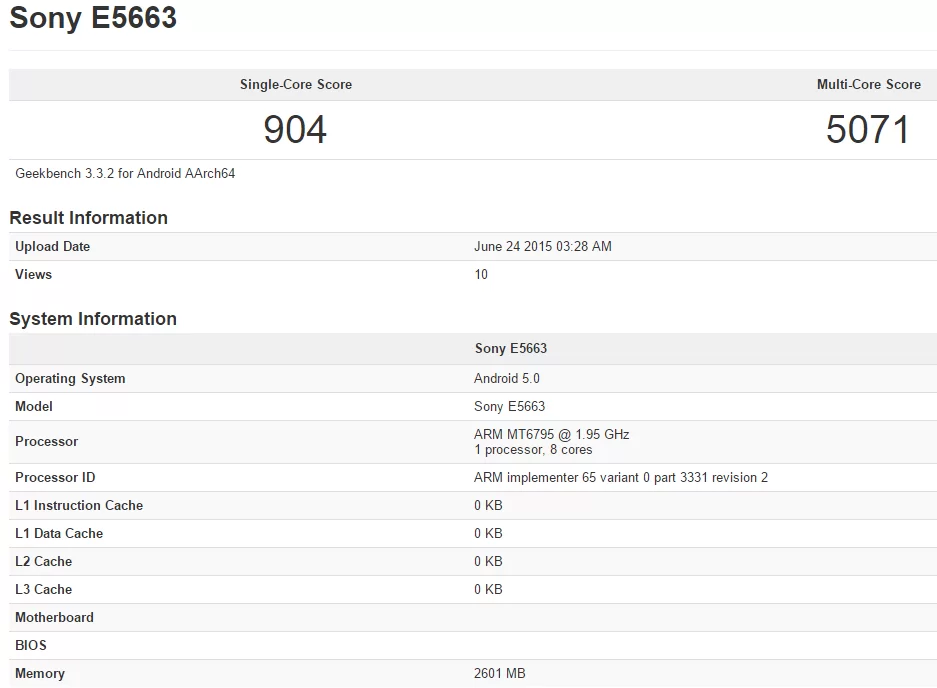
Task: Select the Single-Core Score header
Action: 295,85
